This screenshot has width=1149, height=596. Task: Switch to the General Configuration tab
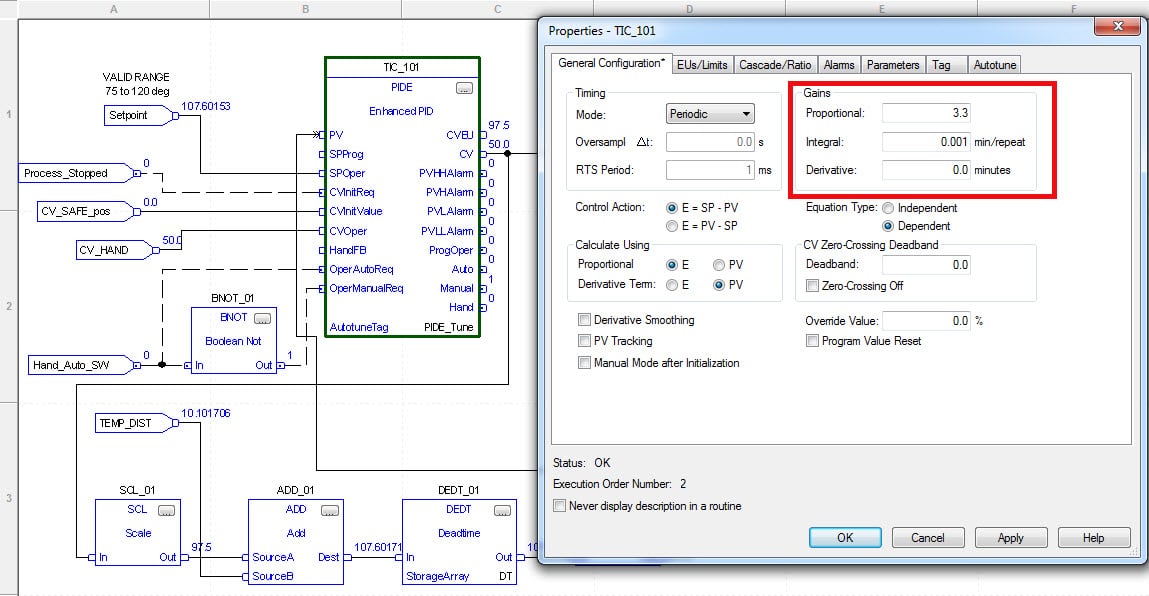click(x=612, y=63)
